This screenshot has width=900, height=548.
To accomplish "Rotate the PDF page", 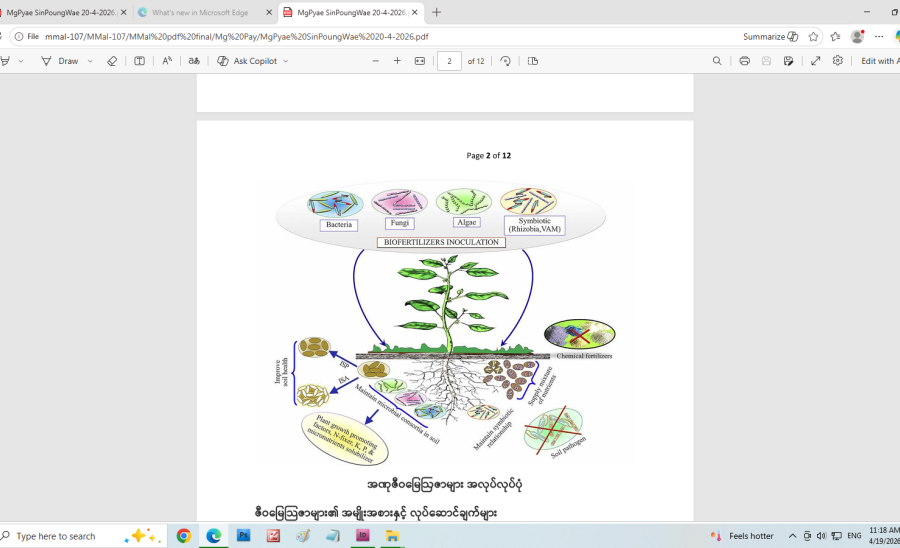I will tap(505, 61).
